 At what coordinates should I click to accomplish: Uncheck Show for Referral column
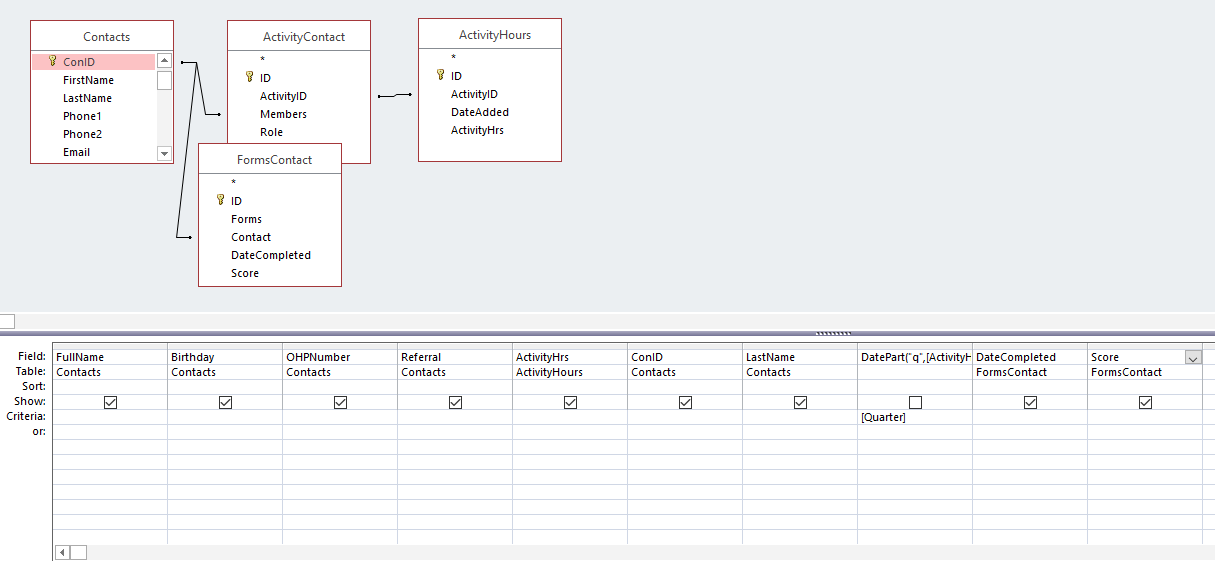coord(455,402)
